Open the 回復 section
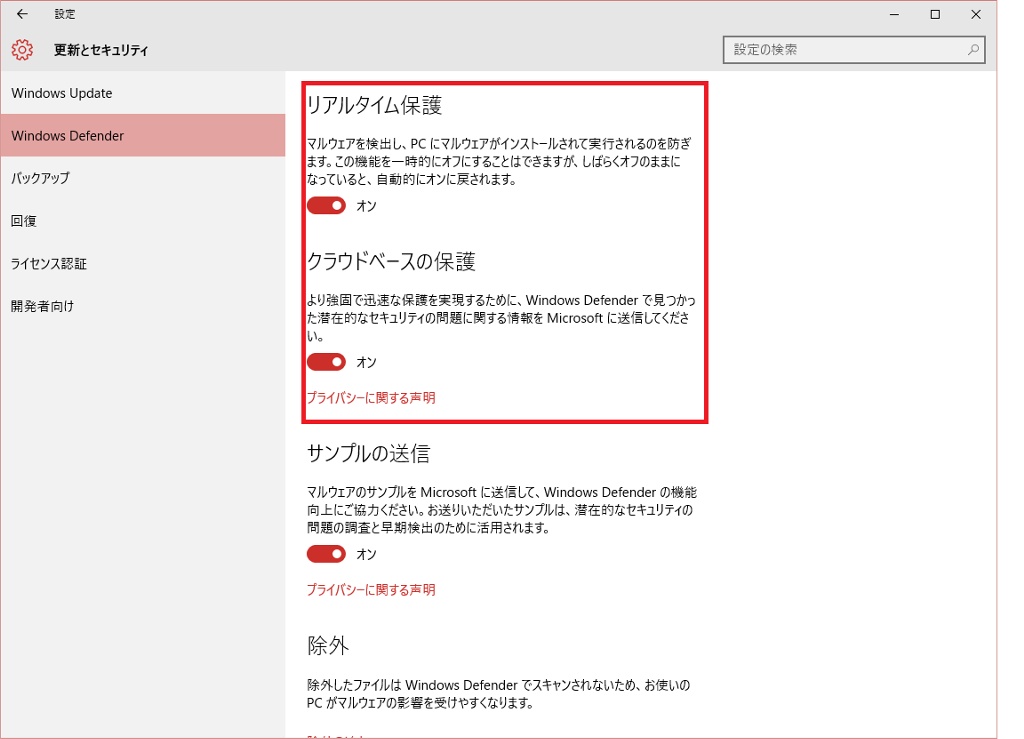The height and width of the screenshot is (739, 1024). 142,221
